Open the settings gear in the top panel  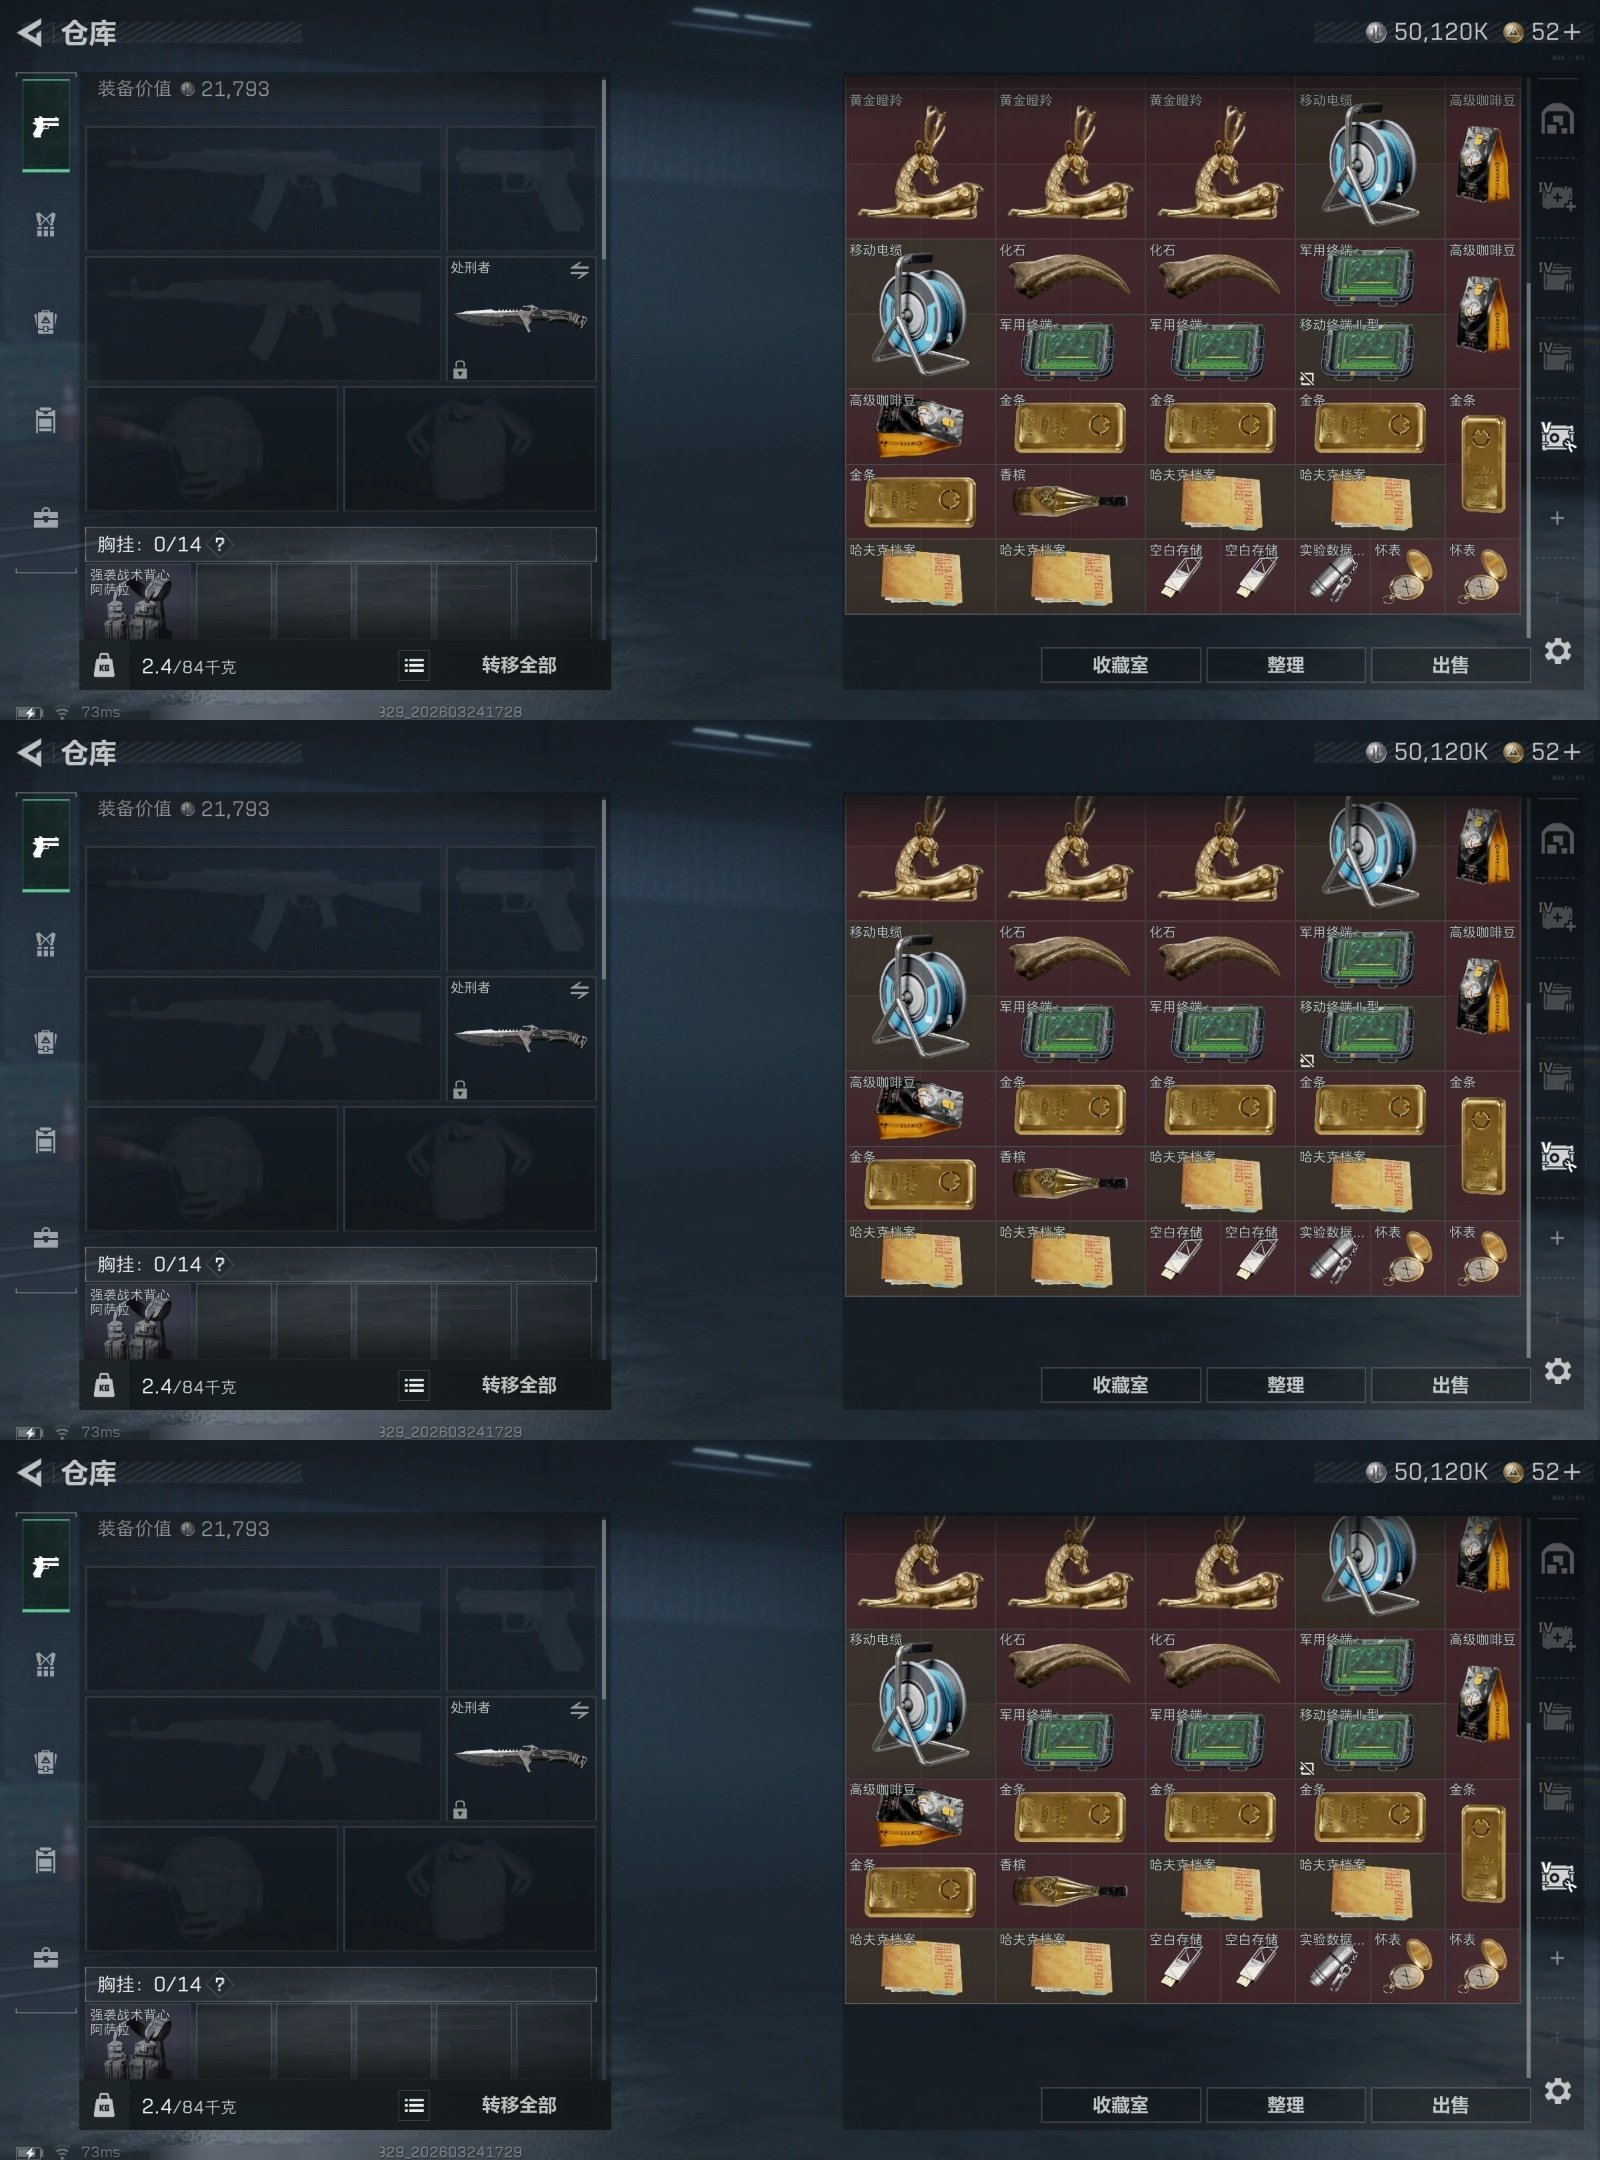tap(1557, 651)
